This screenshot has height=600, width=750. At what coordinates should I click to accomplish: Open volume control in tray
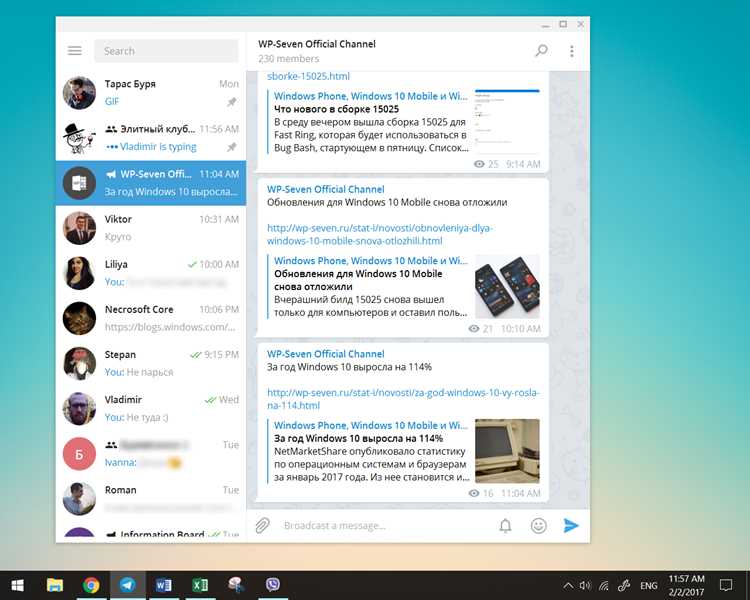585,586
